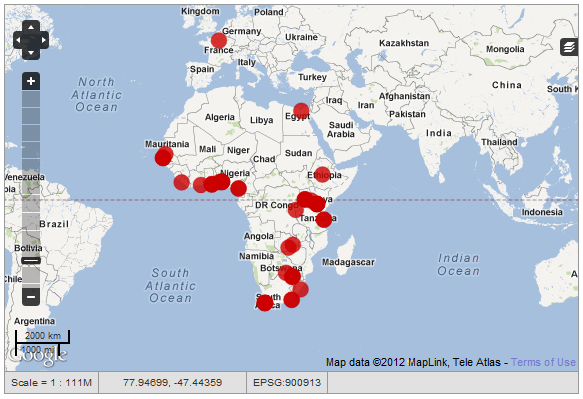Pan the map down with arrow
Viewport: 583px width, 399px height.
point(31,52)
